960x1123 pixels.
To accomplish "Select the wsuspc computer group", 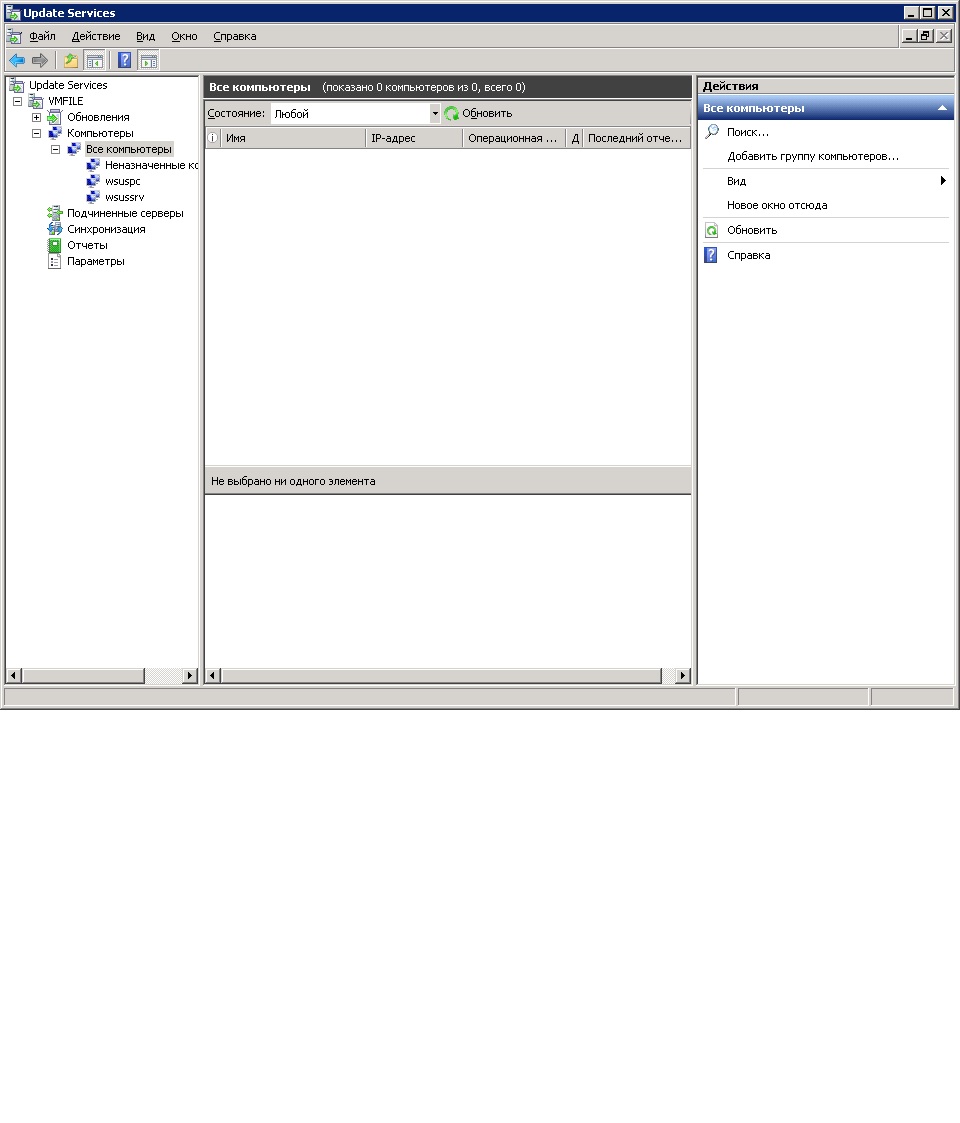I will (x=123, y=181).
